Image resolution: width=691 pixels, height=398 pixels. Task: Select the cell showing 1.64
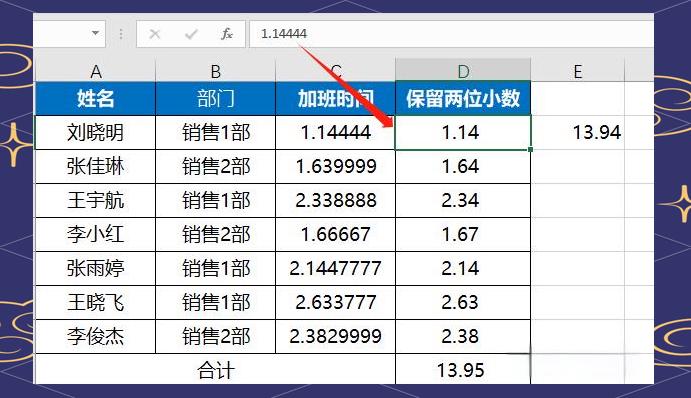(x=463, y=167)
